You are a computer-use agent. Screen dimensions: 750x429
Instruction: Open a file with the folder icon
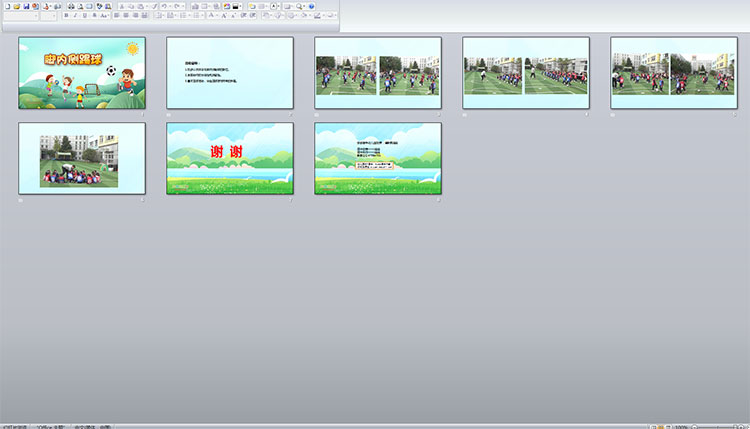pos(17,6)
